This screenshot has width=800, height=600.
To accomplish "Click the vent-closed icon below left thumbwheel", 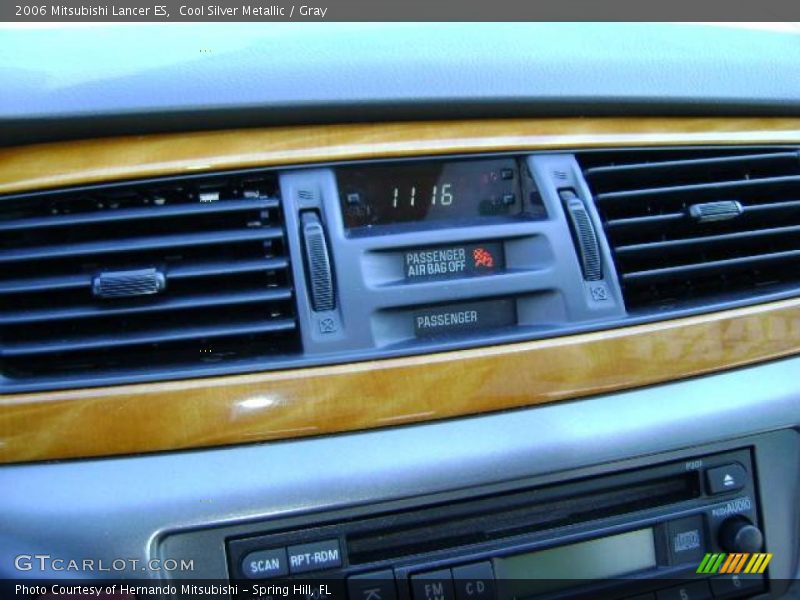I will pos(327,324).
